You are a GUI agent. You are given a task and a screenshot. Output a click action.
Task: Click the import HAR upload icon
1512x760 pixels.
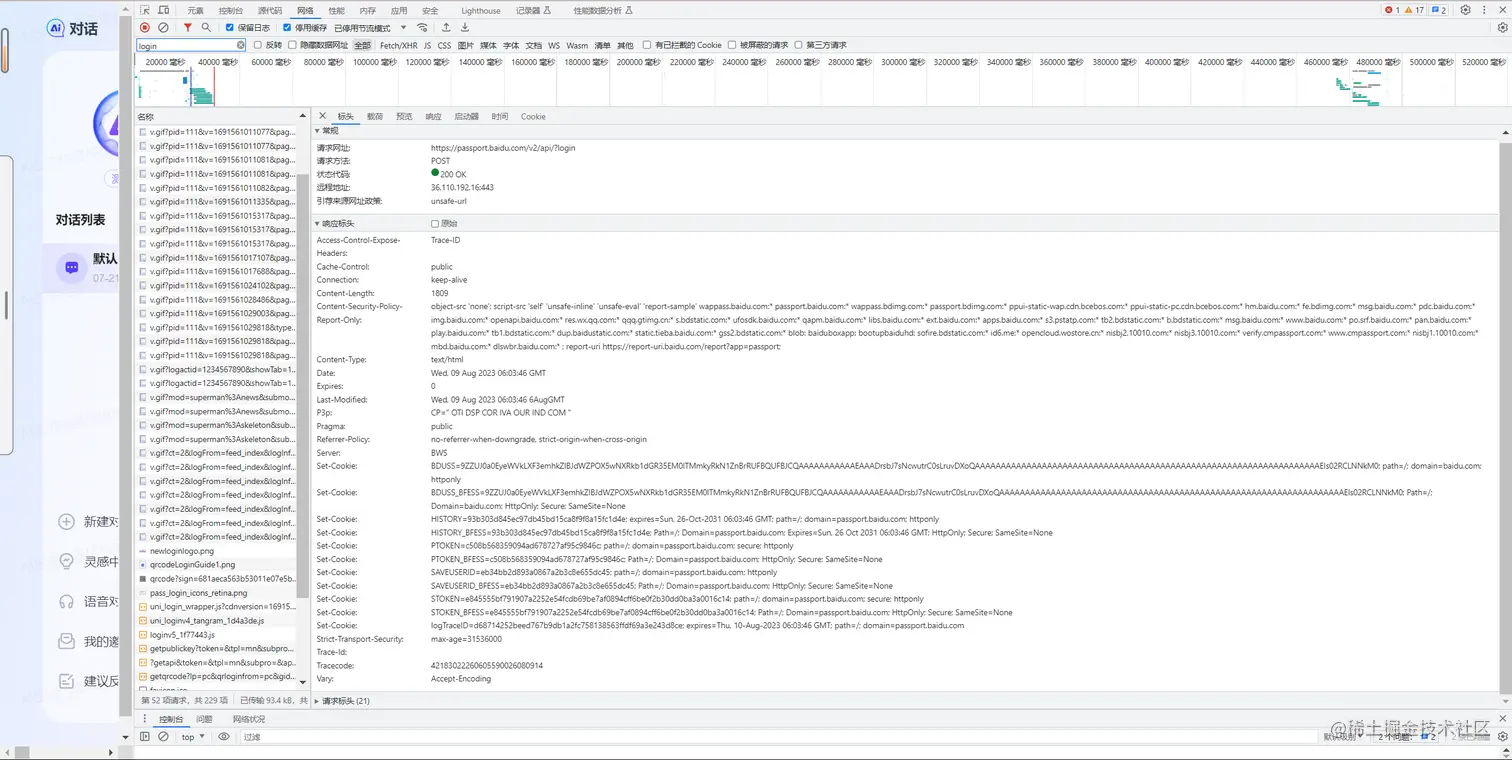click(x=446, y=28)
